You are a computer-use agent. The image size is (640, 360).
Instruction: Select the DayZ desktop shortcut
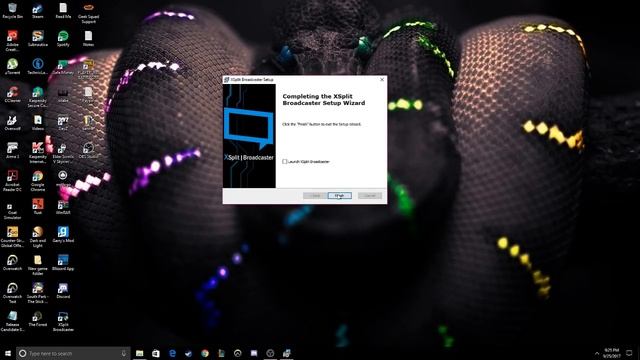point(63,122)
